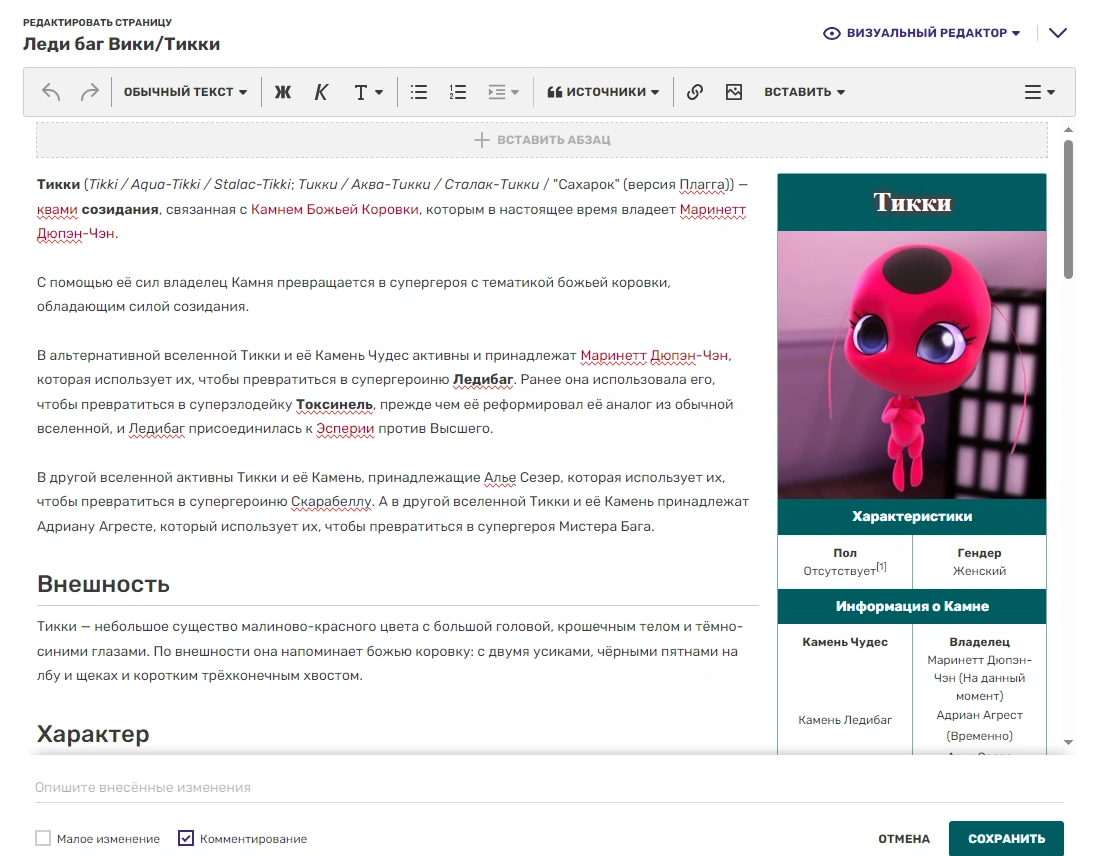Click the word Скарабеллу in text

pos(331,502)
